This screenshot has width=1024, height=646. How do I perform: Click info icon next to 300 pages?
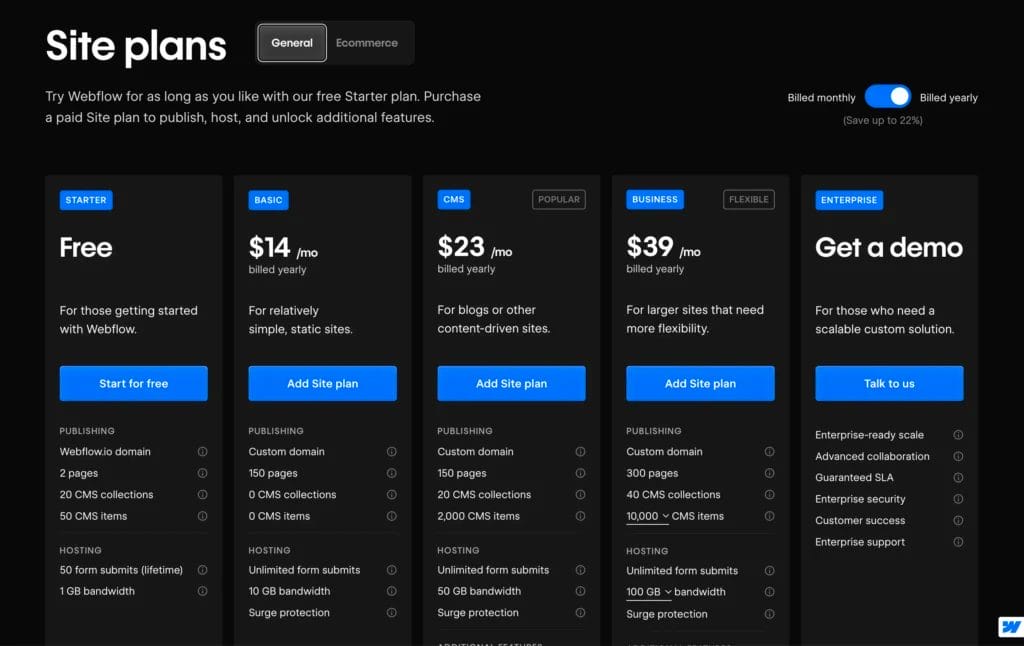pyautogui.click(x=770, y=473)
